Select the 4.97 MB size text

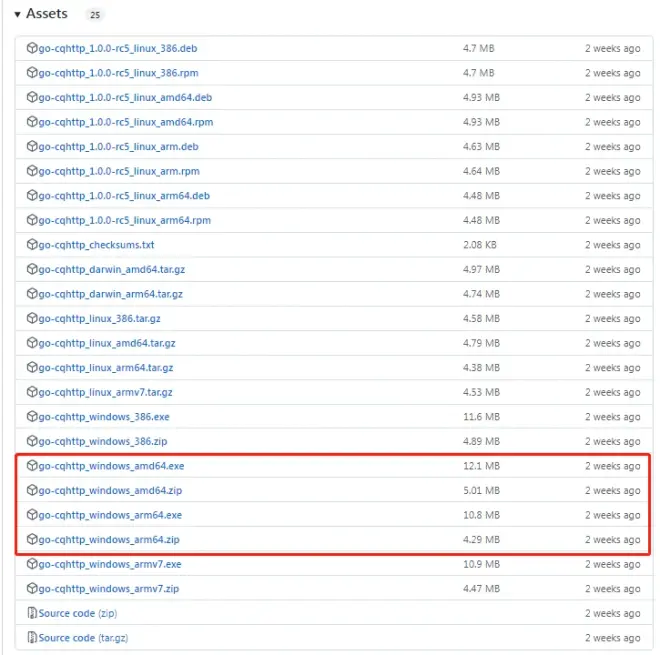pyautogui.click(x=481, y=269)
